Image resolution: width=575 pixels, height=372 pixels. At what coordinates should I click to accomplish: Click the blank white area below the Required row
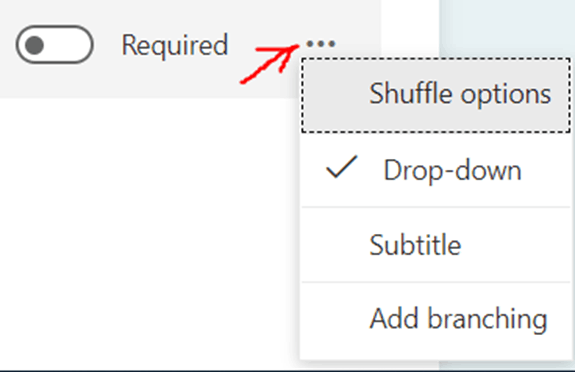tap(147, 231)
